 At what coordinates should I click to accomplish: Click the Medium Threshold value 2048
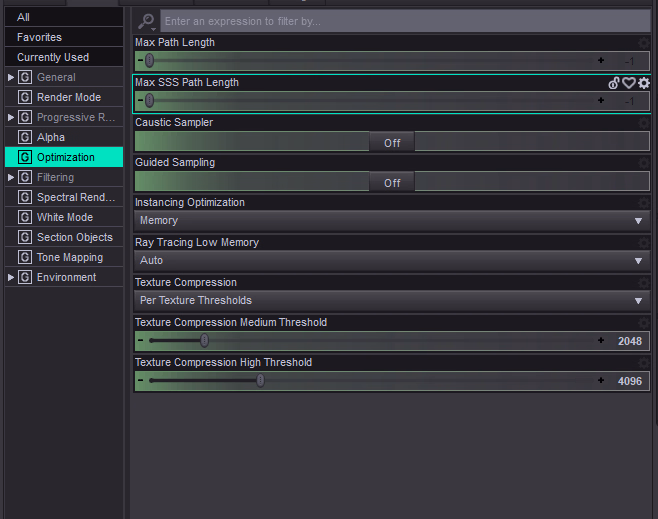tap(629, 341)
